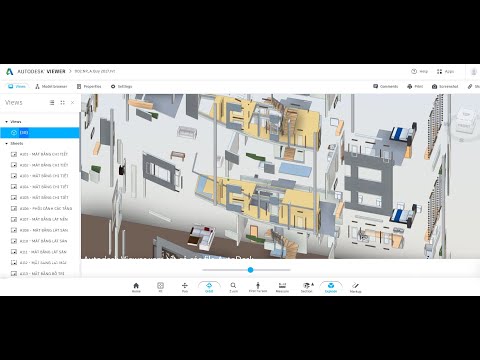The image size is (480, 360).
Task: Select the Pan tool
Action: 185,287
